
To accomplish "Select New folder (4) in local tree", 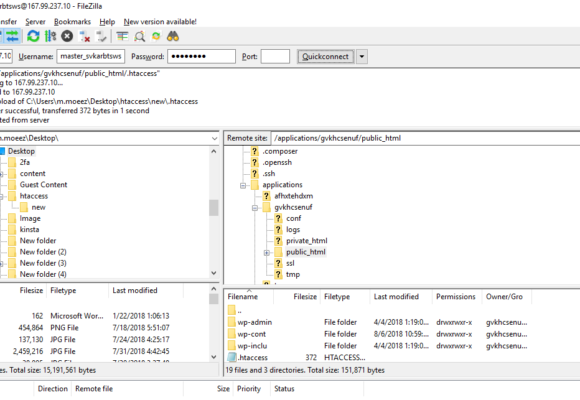I will (x=43, y=274).
